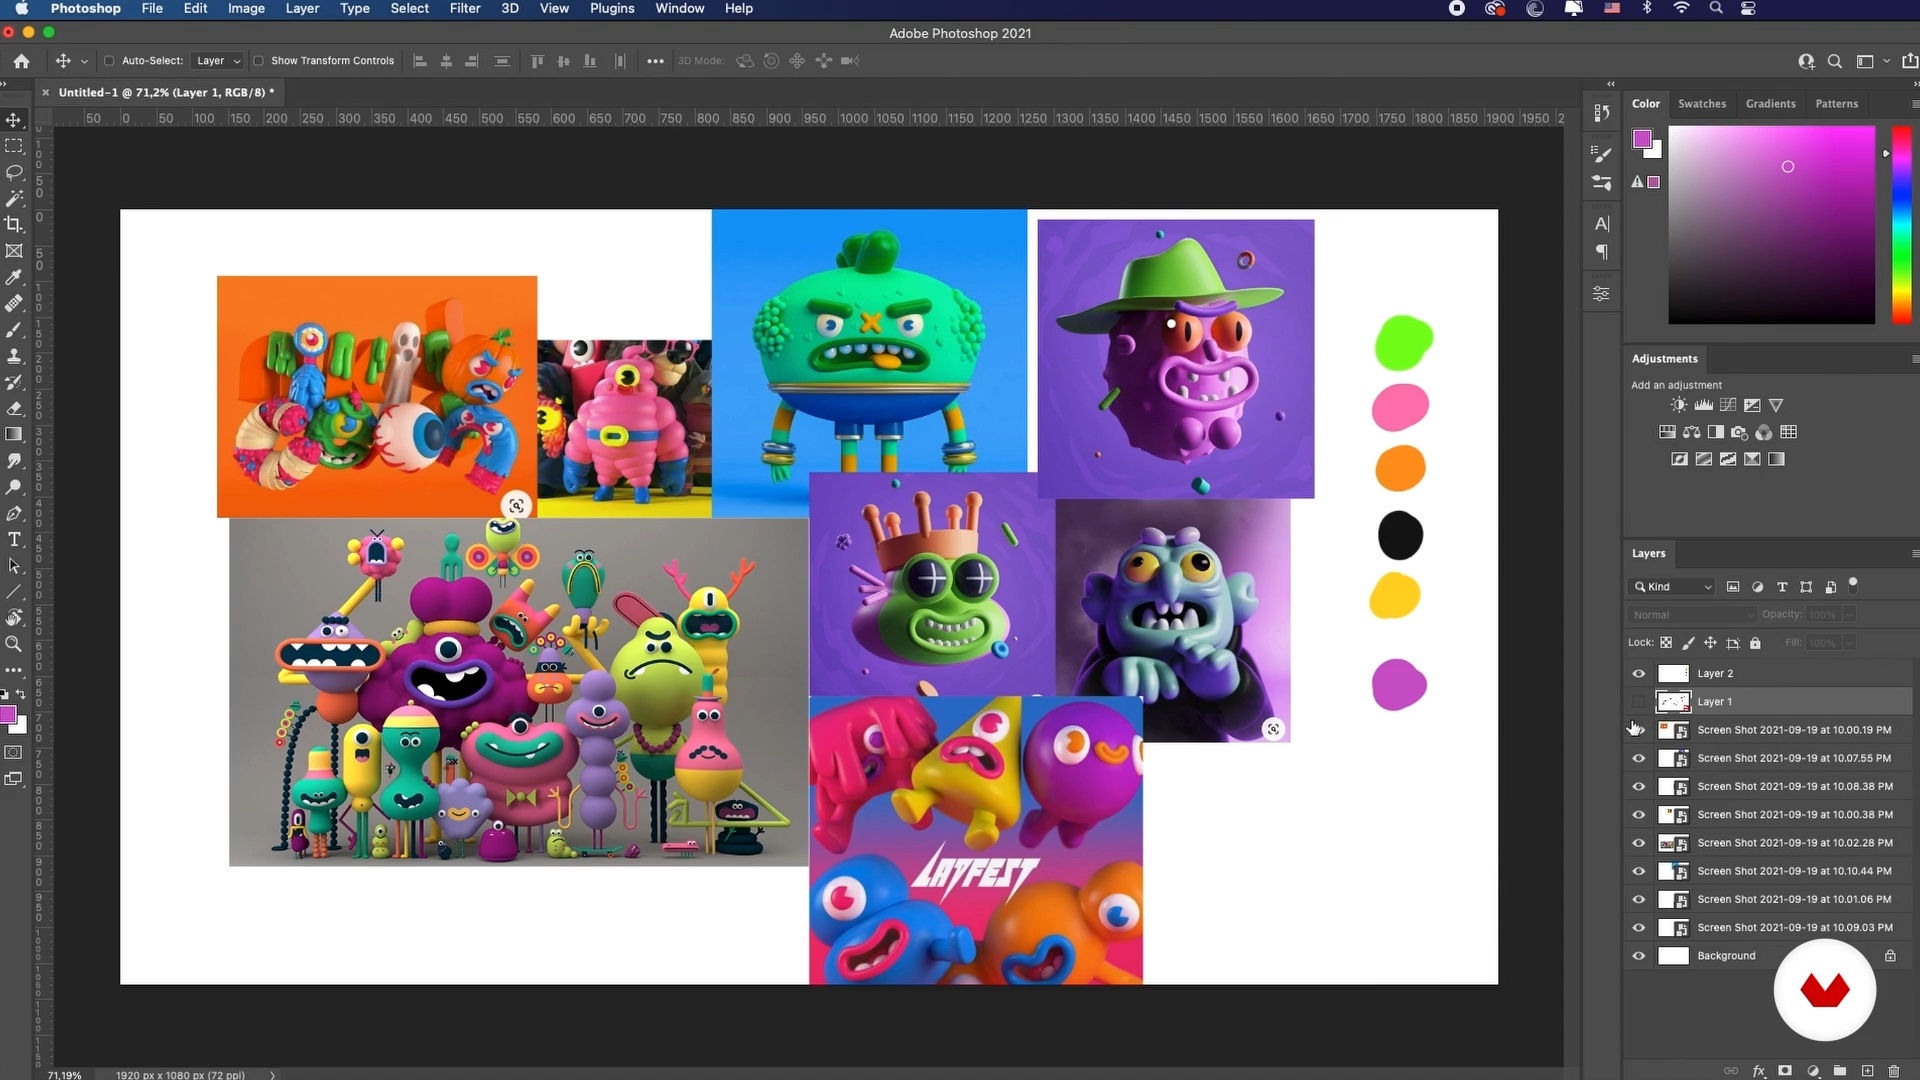Add a layer mask
1920x1080 pixels.
point(1785,1071)
